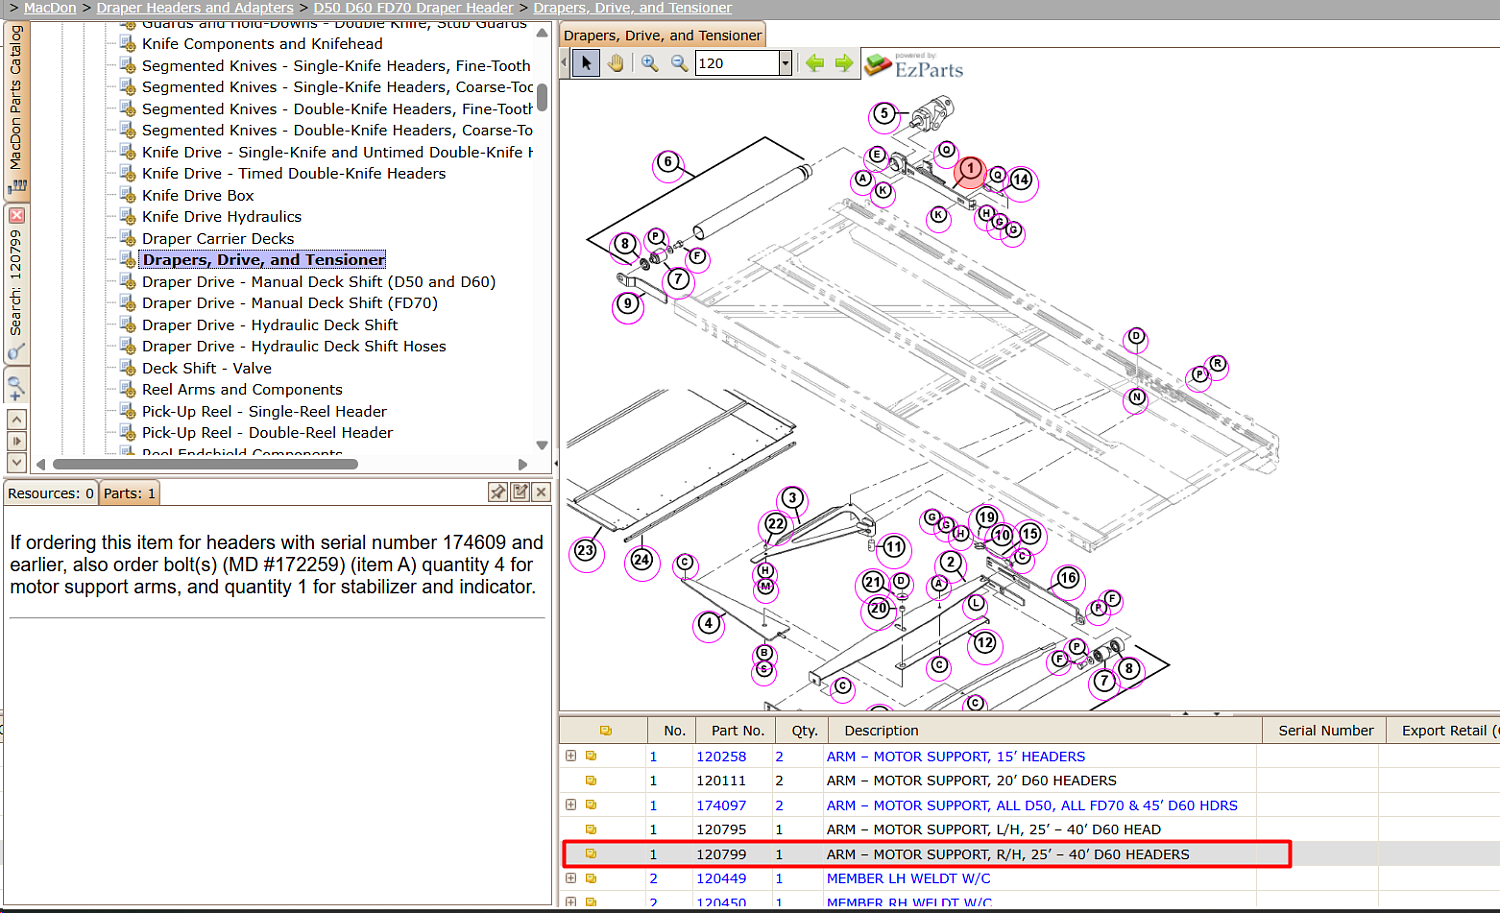Open part number 174097 link
Screen dimensions: 1500x913
721,806
